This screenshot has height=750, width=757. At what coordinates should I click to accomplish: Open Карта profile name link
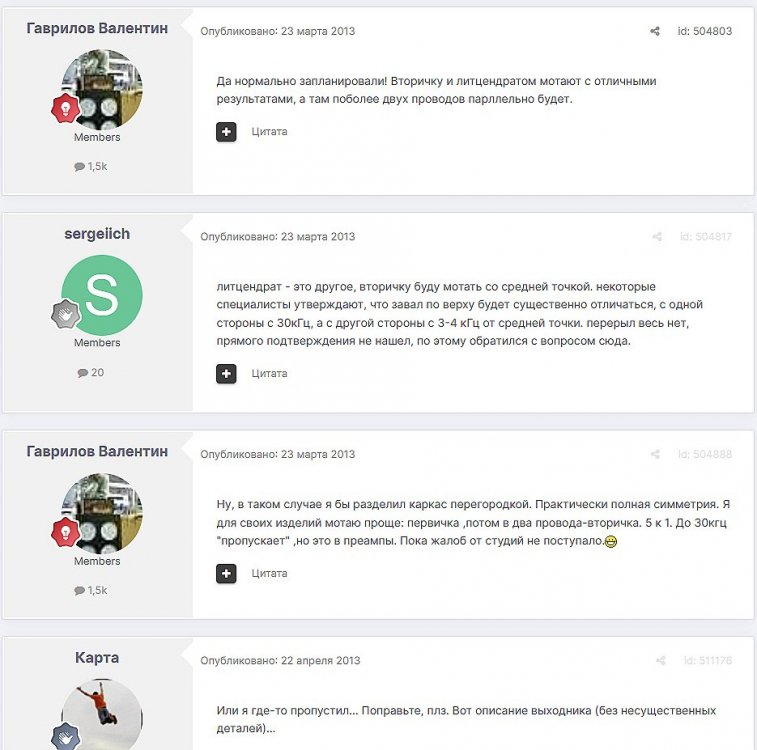tap(97, 657)
